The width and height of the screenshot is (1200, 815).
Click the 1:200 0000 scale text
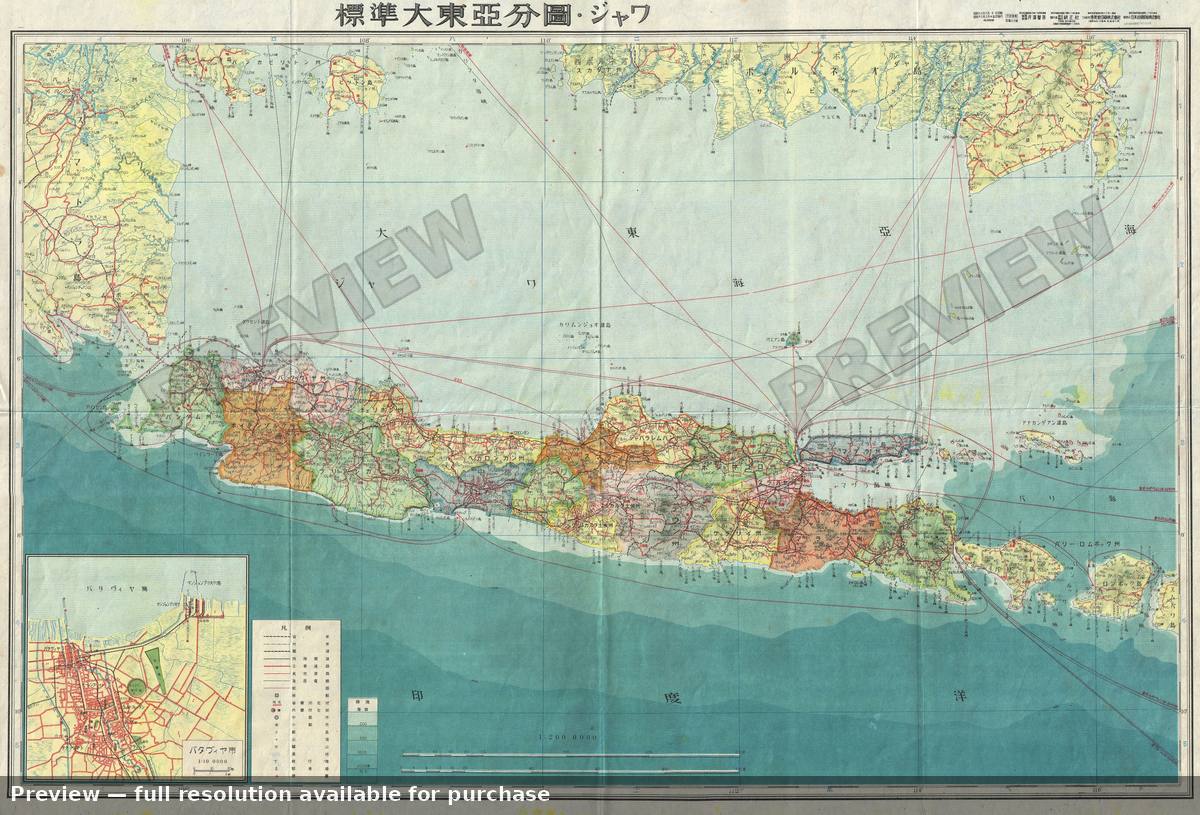(568, 737)
